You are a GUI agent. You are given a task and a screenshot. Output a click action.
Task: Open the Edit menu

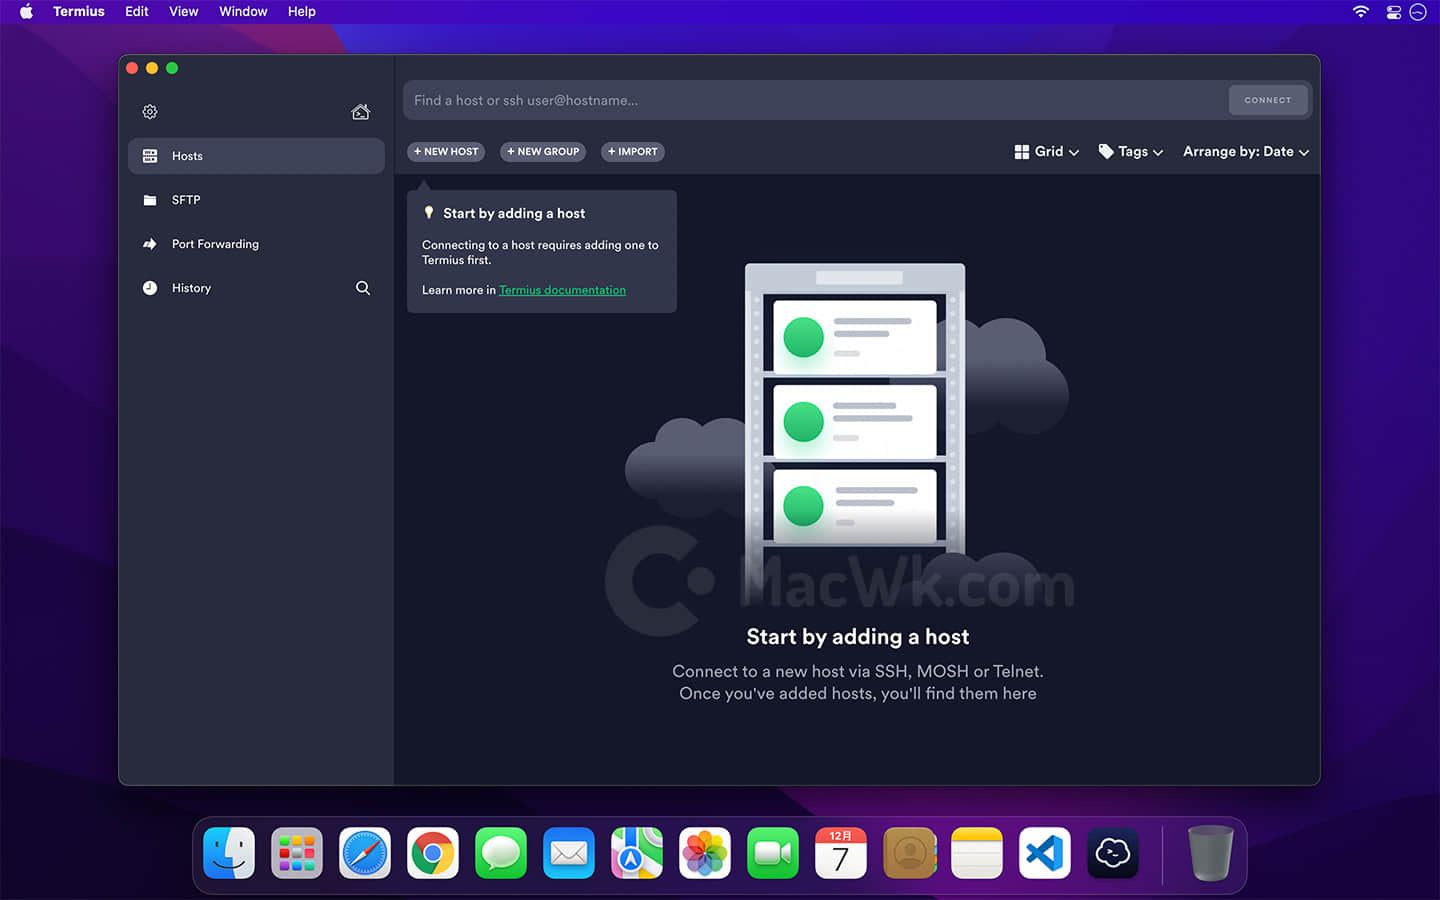[137, 12]
